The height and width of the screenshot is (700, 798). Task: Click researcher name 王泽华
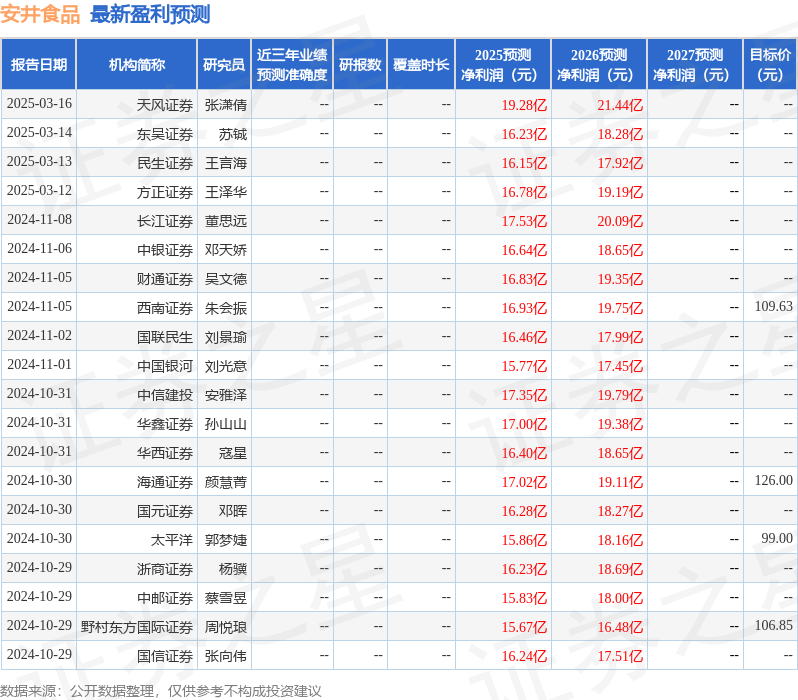pyautogui.click(x=225, y=192)
